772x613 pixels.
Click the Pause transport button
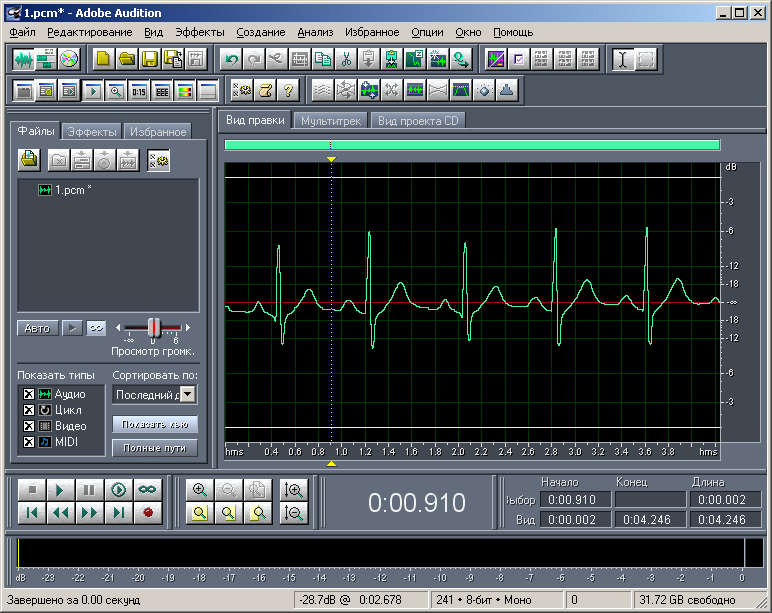pos(89,490)
